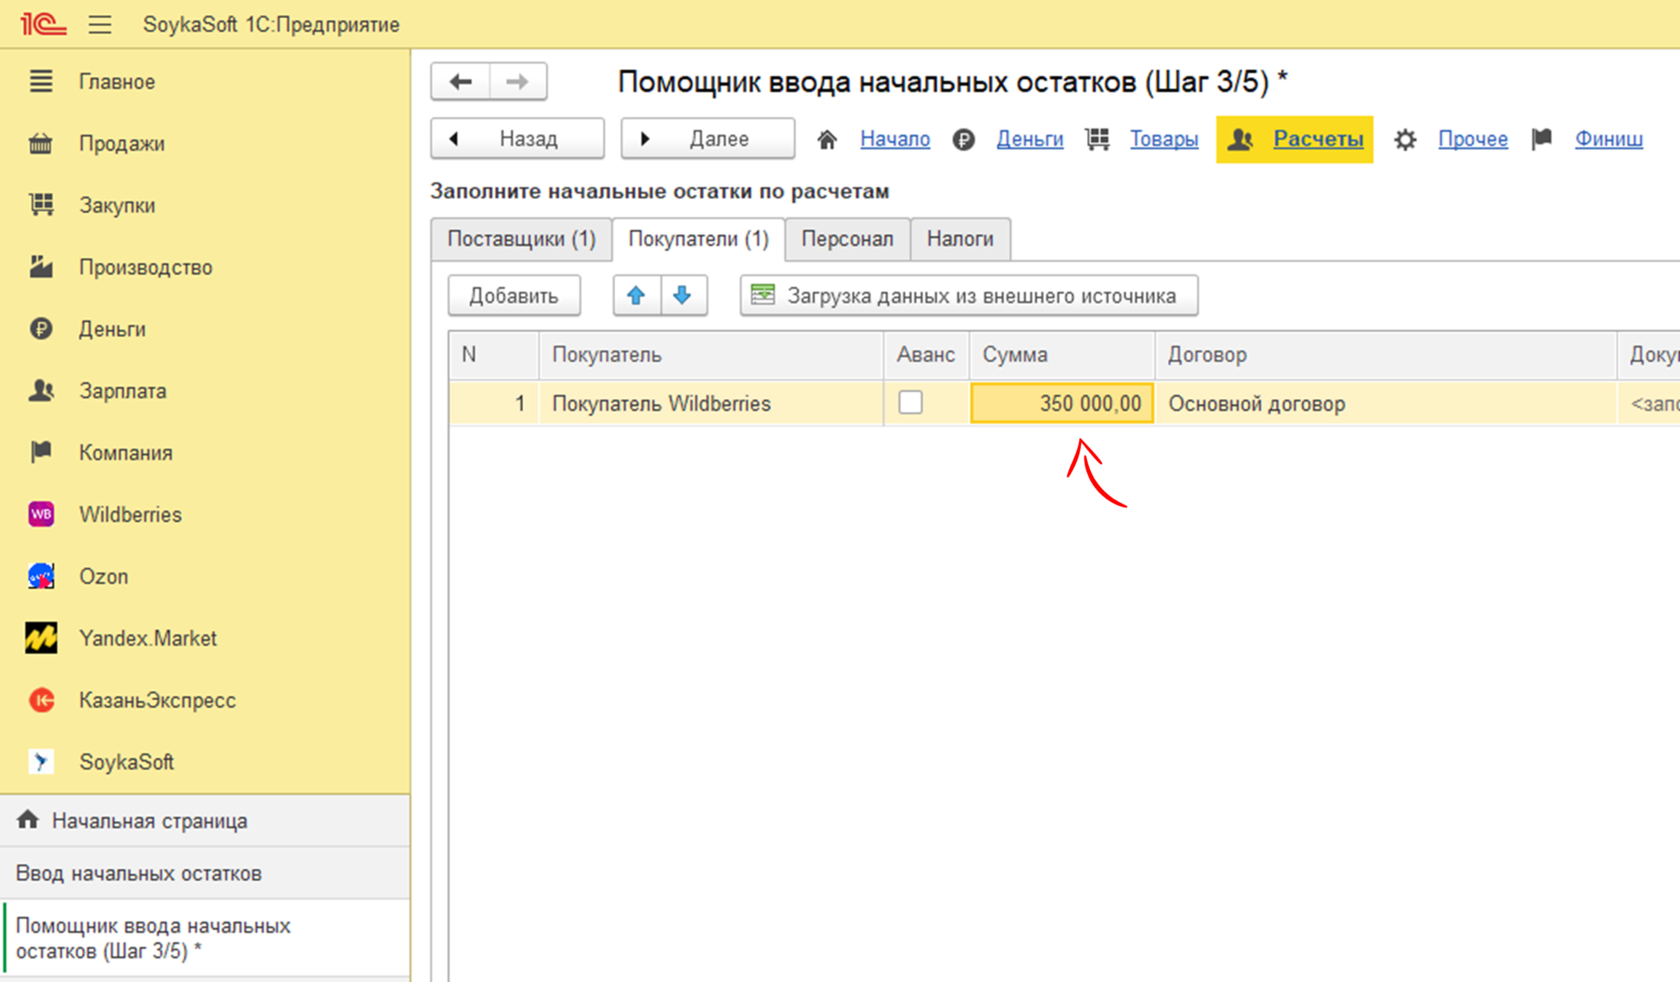Screen dimensions: 1680x982
Task: Follow the Расчеты step link
Action: pyautogui.click(x=1318, y=139)
